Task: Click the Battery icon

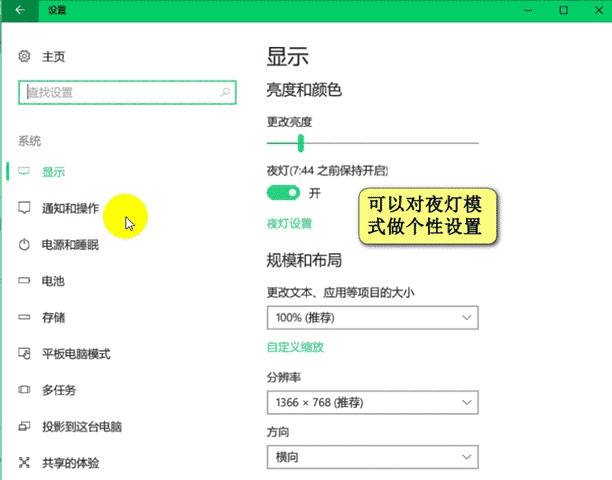Action: [25, 281]
